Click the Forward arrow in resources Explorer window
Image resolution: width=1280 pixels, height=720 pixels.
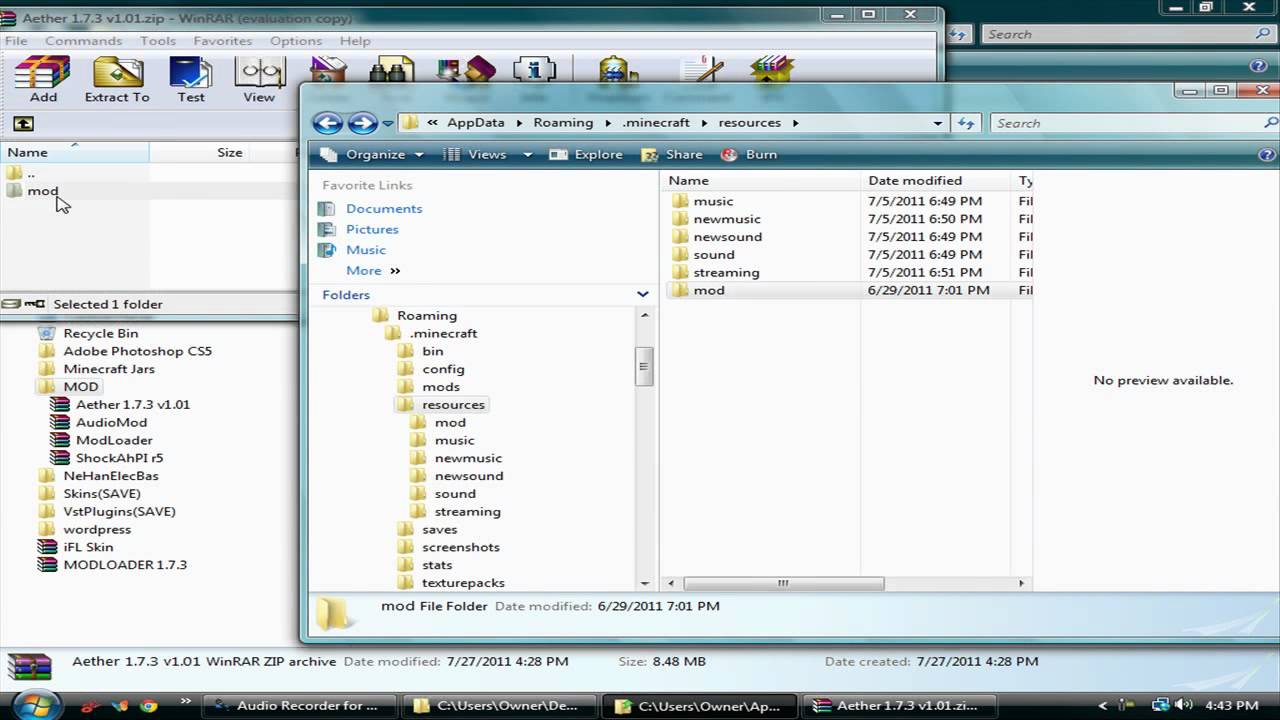(362, 123)
